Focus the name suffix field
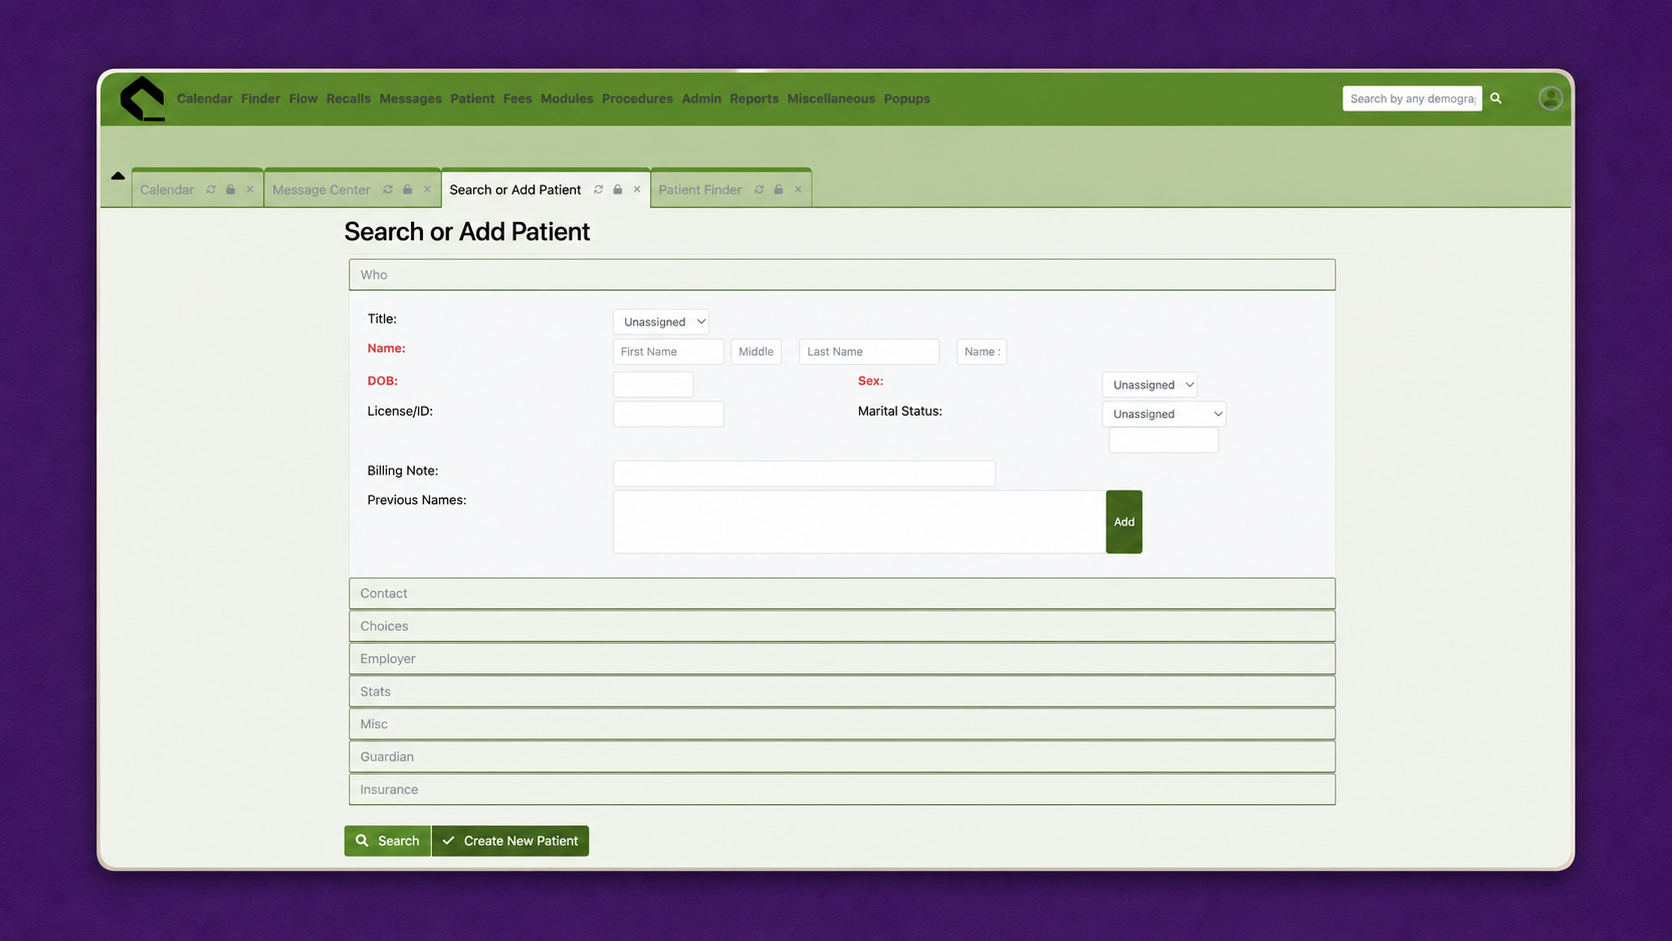This screenshot has width=1672, height=941. (981, 352)
